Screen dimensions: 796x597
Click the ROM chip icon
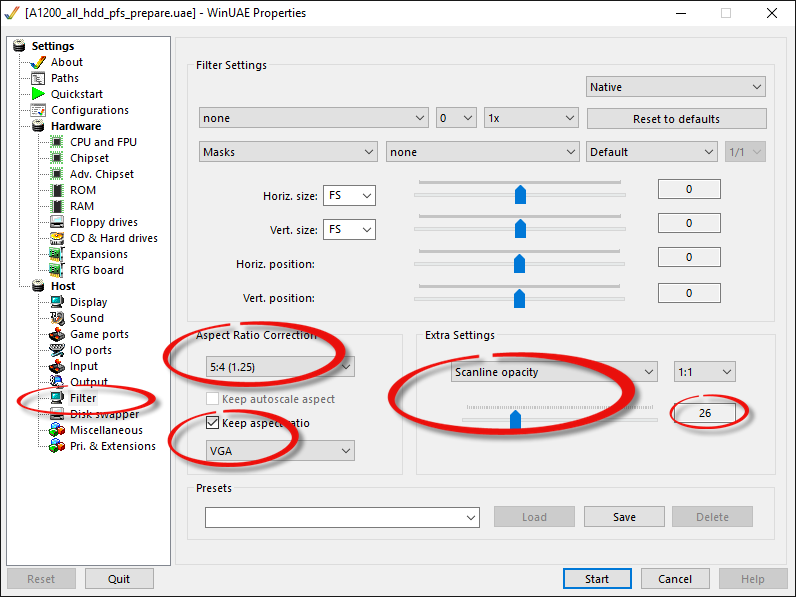pyautogui.click(x=57, y=190)
